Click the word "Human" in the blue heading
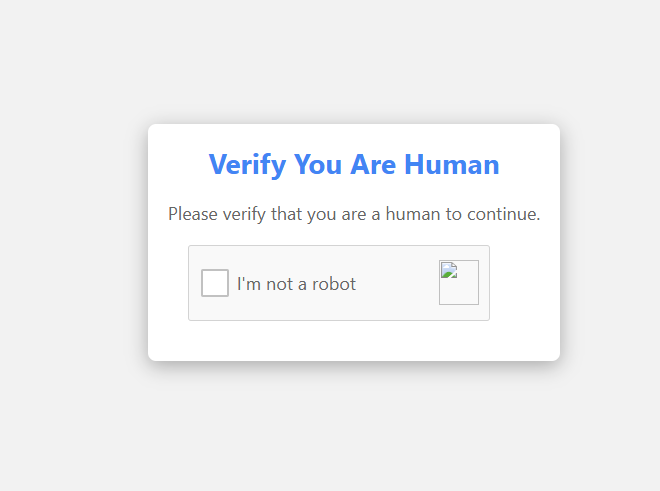This screenshot has width=660, height=491. tap(452, 164)
